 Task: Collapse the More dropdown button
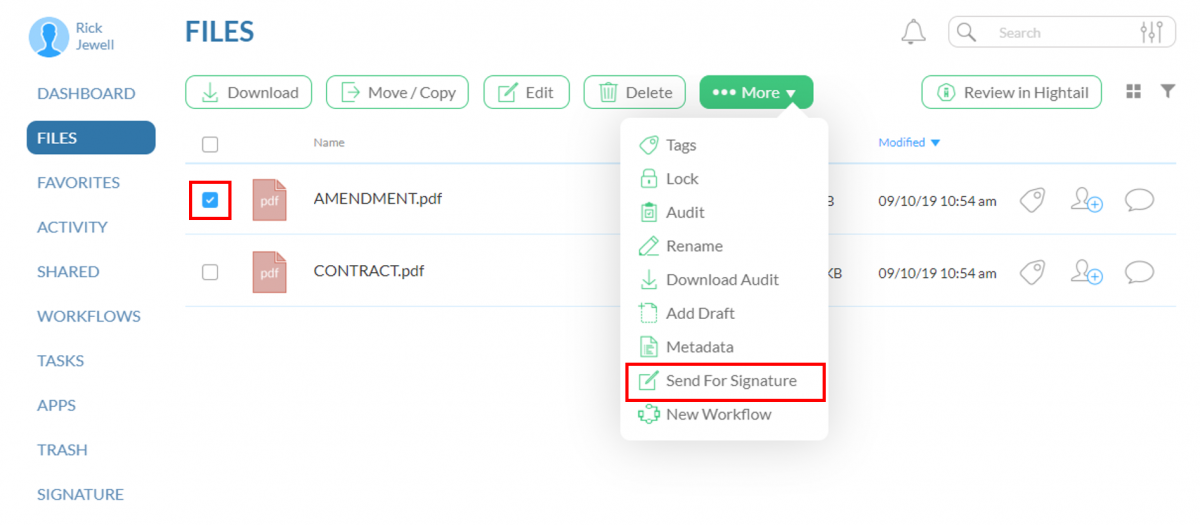click(756, 93)
